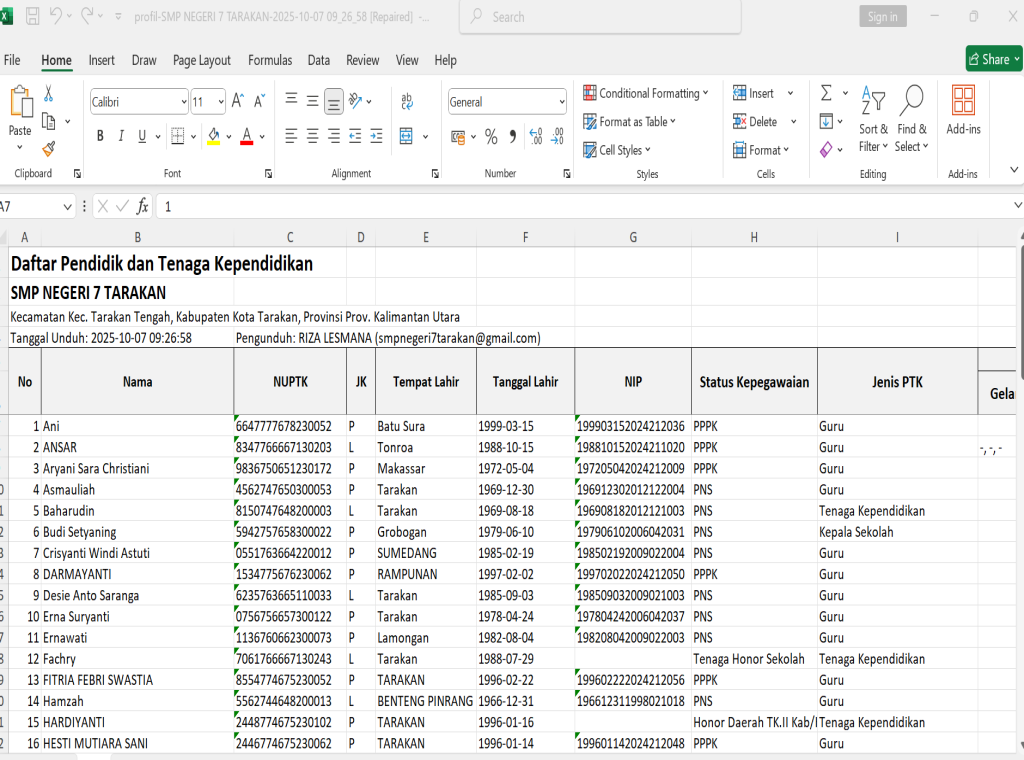Apply the yellow Fill Color swatch
Viewport: 1024px width, 760px height.
click(213, 136)
